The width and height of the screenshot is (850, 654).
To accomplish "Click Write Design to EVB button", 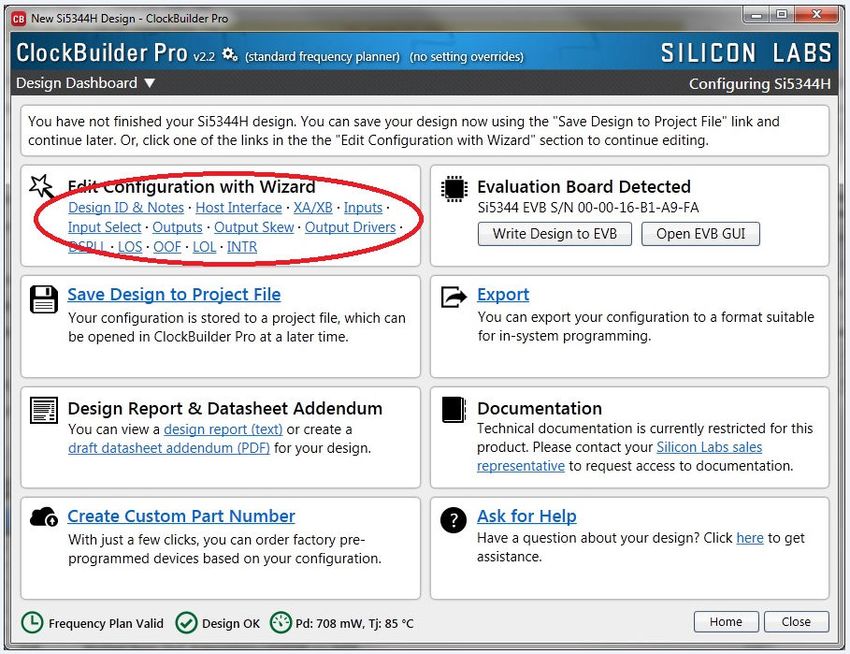I will 555,234.
